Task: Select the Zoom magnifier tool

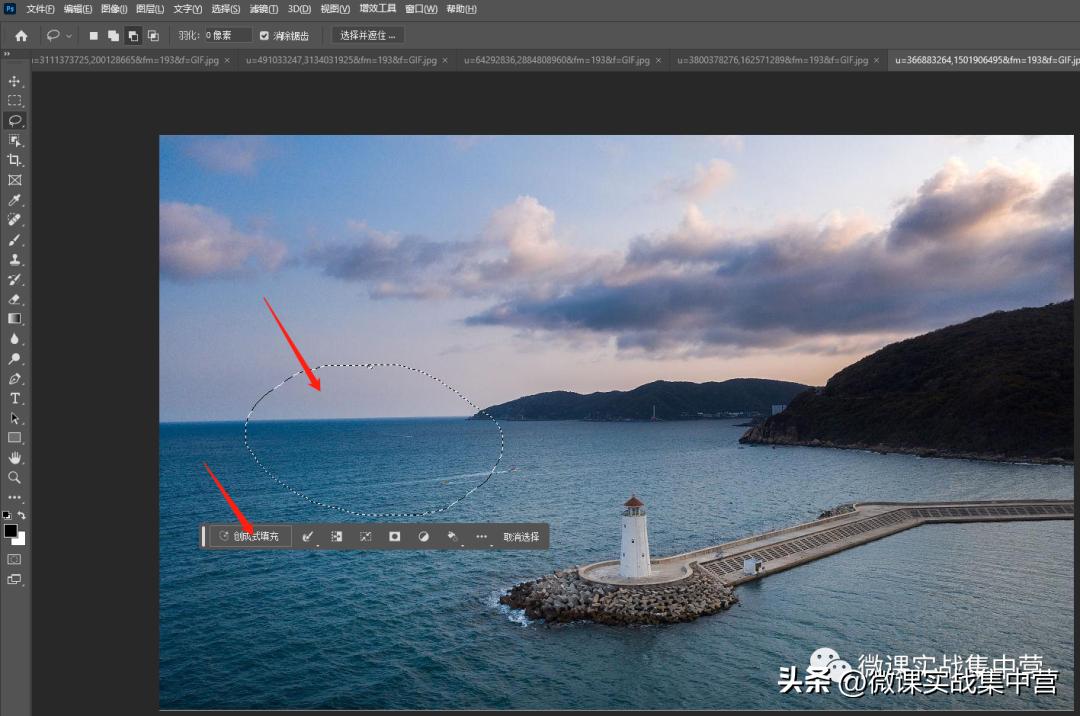Action: click(x=14, y=477)
